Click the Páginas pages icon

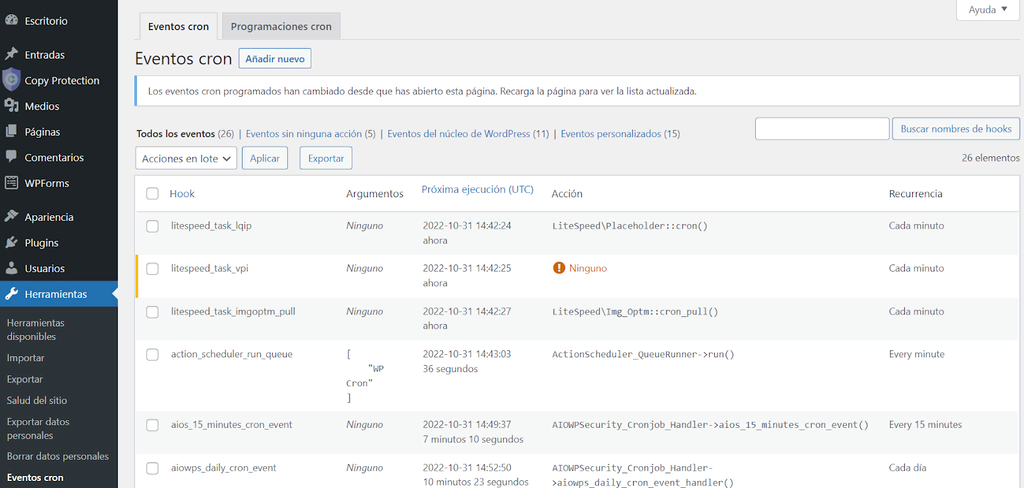click(12, 132)
